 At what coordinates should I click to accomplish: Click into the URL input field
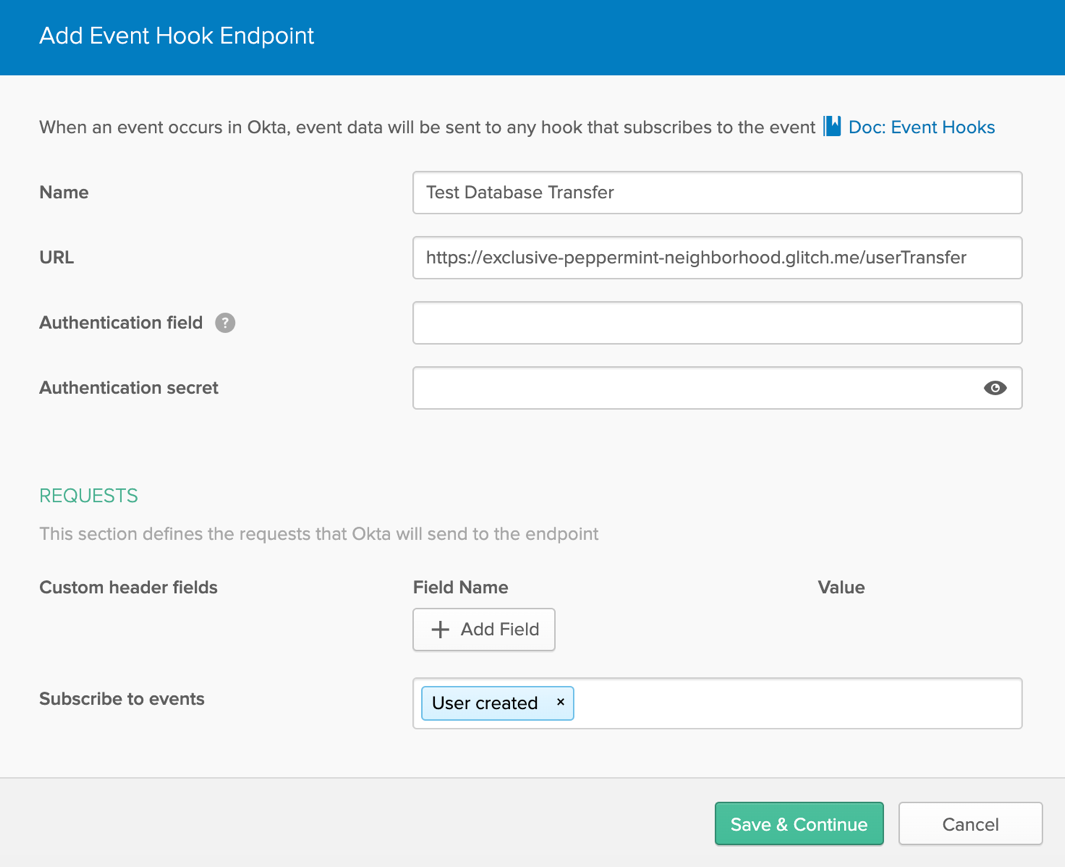716,258
